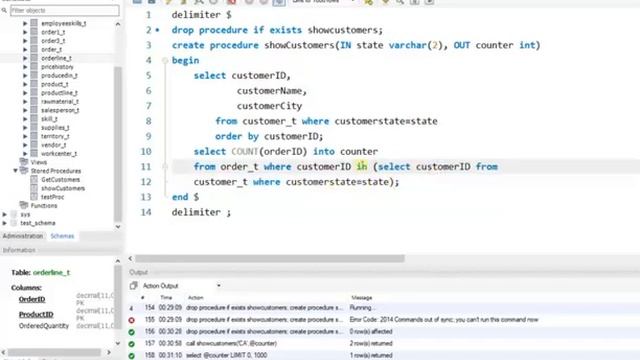Screen dimensions: 640x360
Task: Click the Action column header in output
Action: pyautogui.click(x=196, y=298)
